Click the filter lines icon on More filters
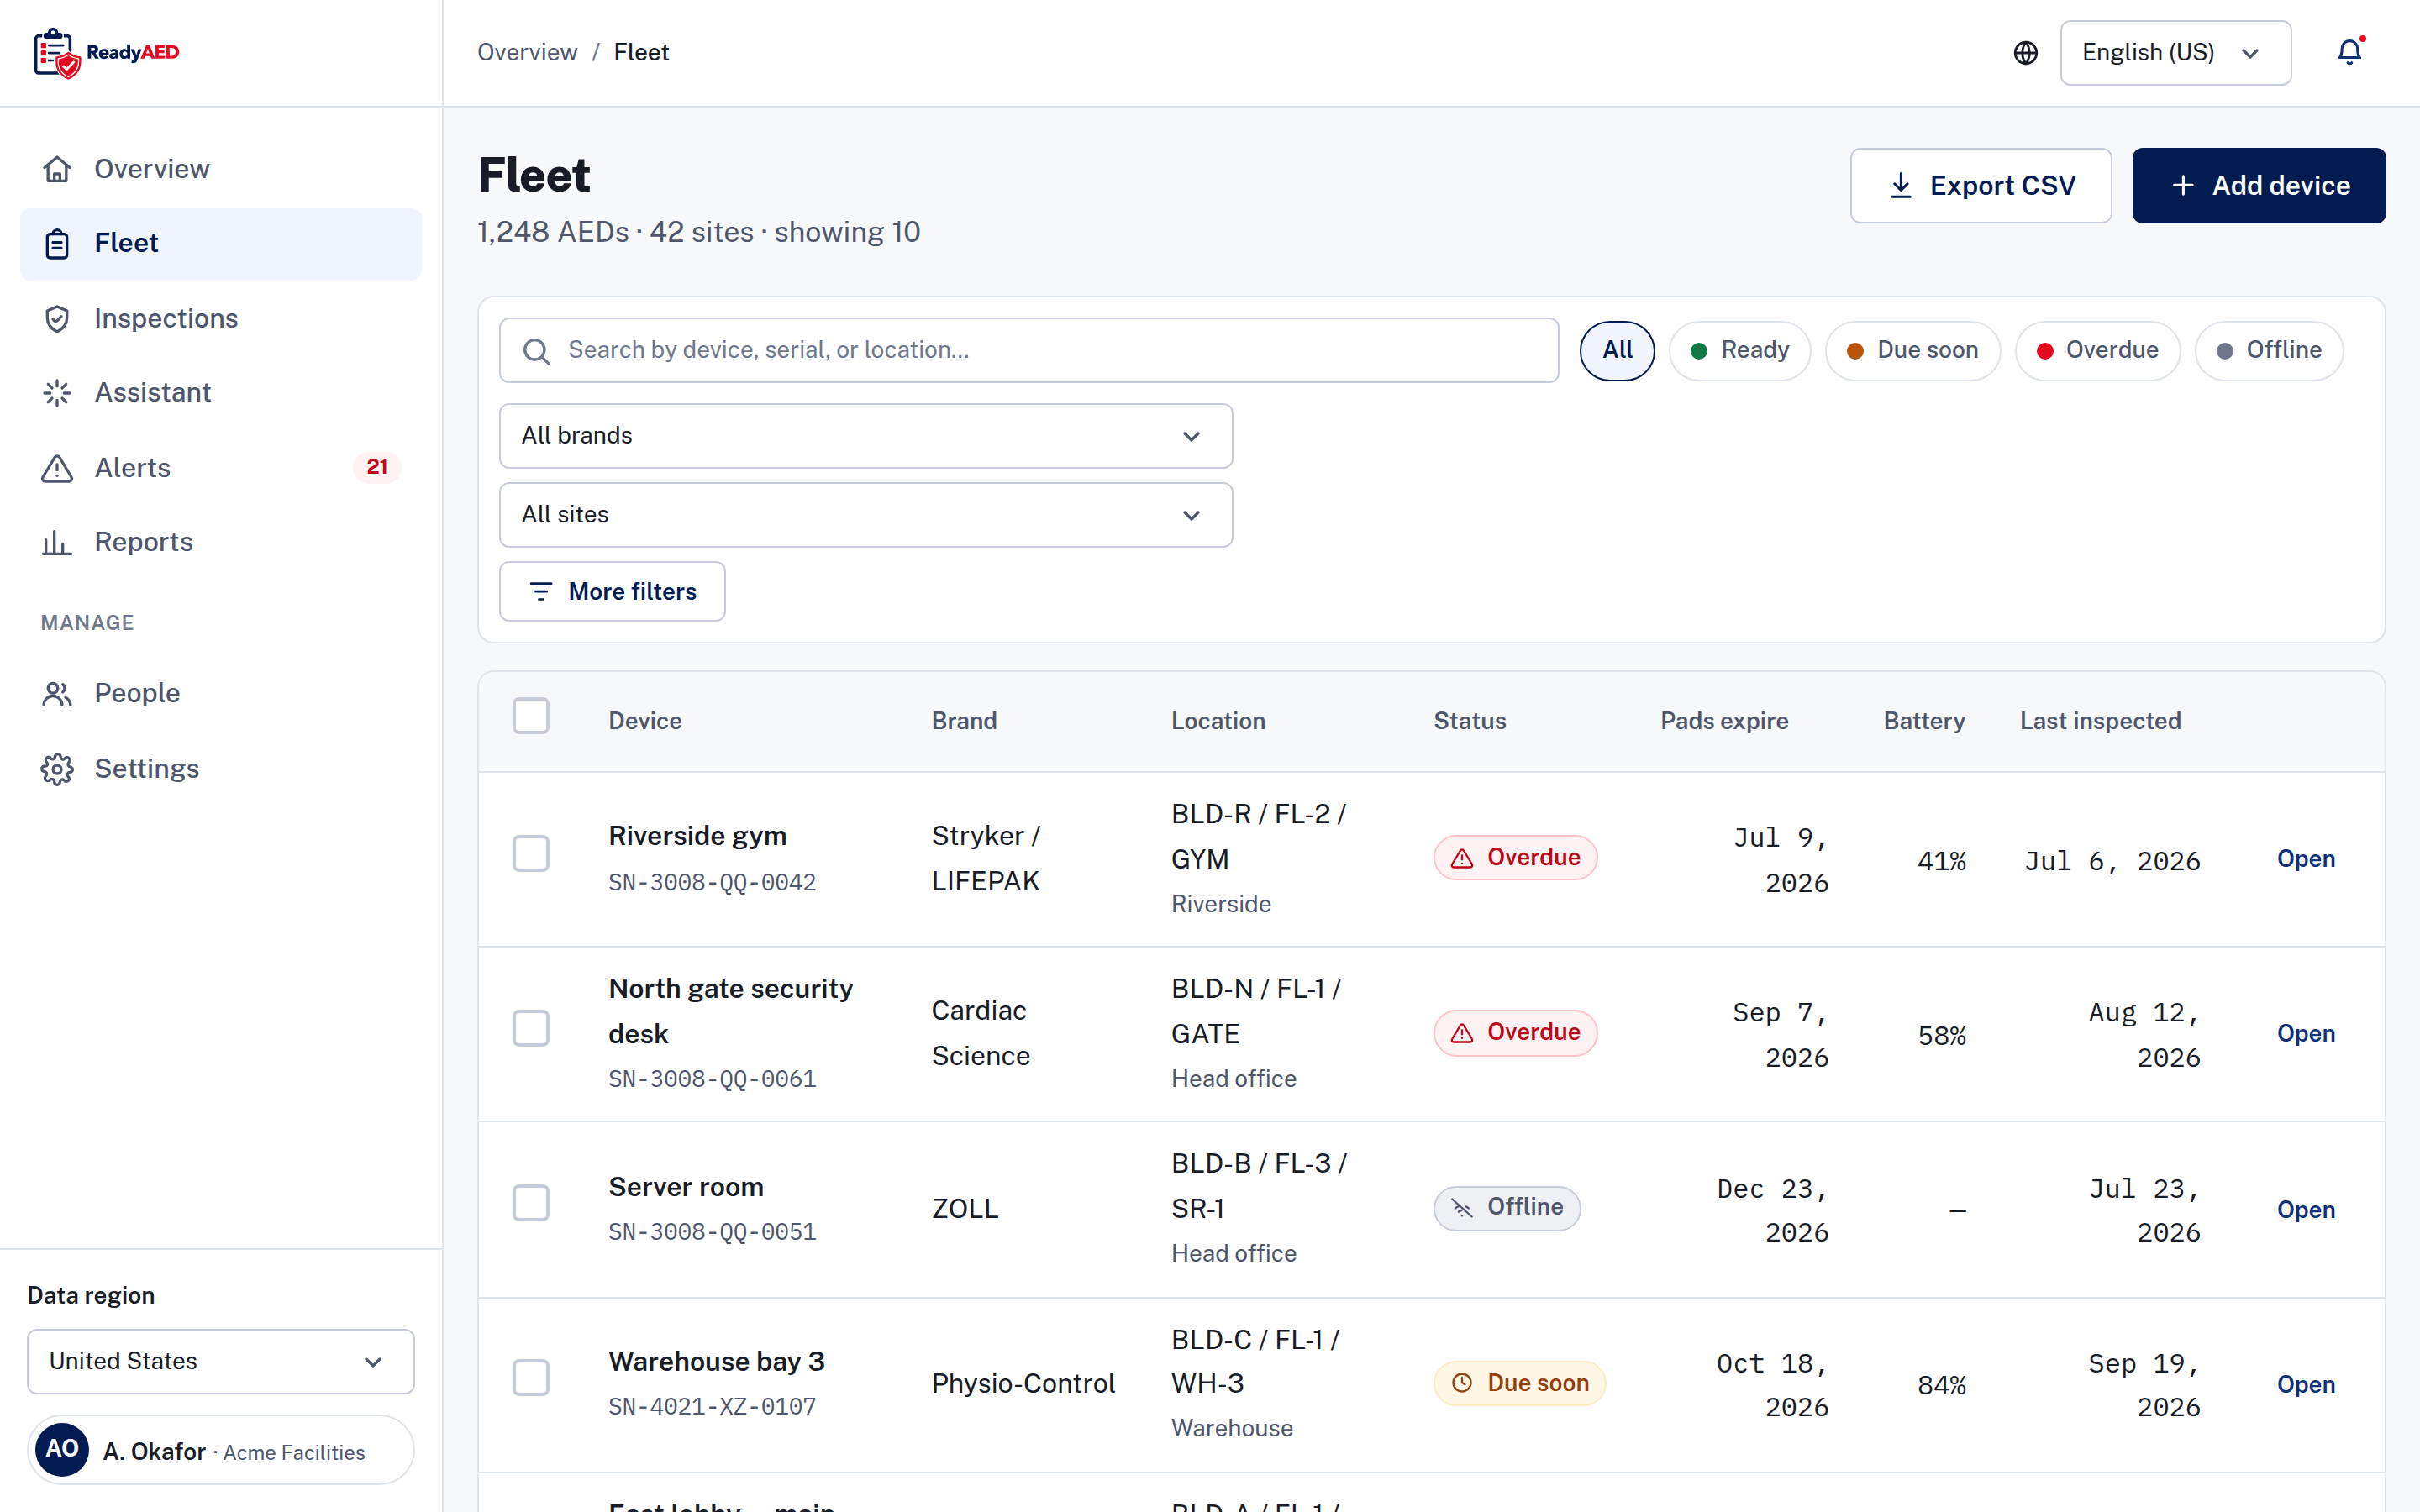This screenshot has height=1512, width=2420. [x=541, y=592]
